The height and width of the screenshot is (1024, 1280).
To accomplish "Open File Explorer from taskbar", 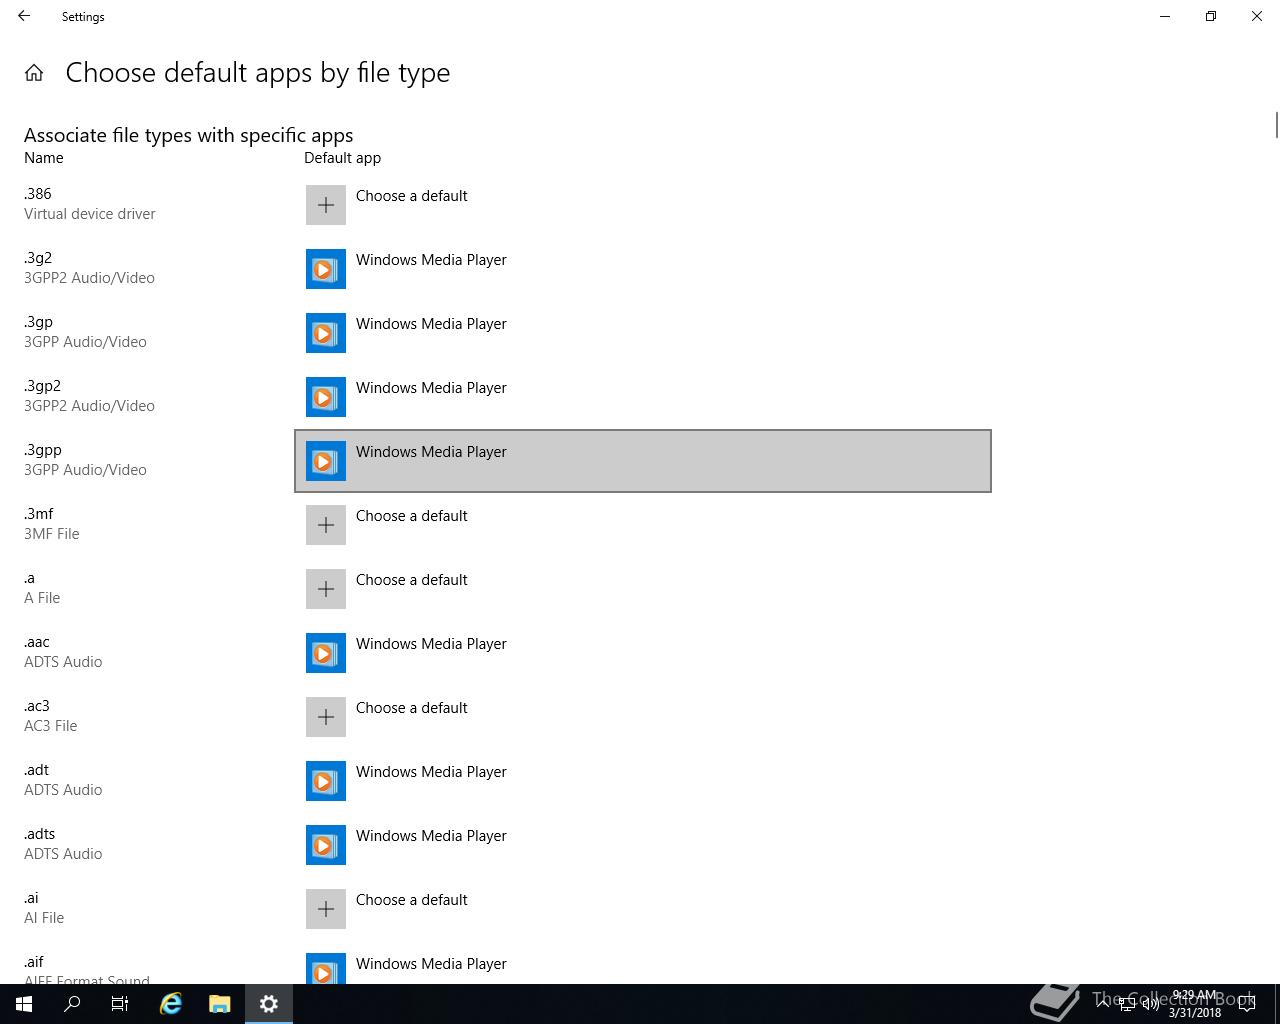I will [x=220, y=1004].
